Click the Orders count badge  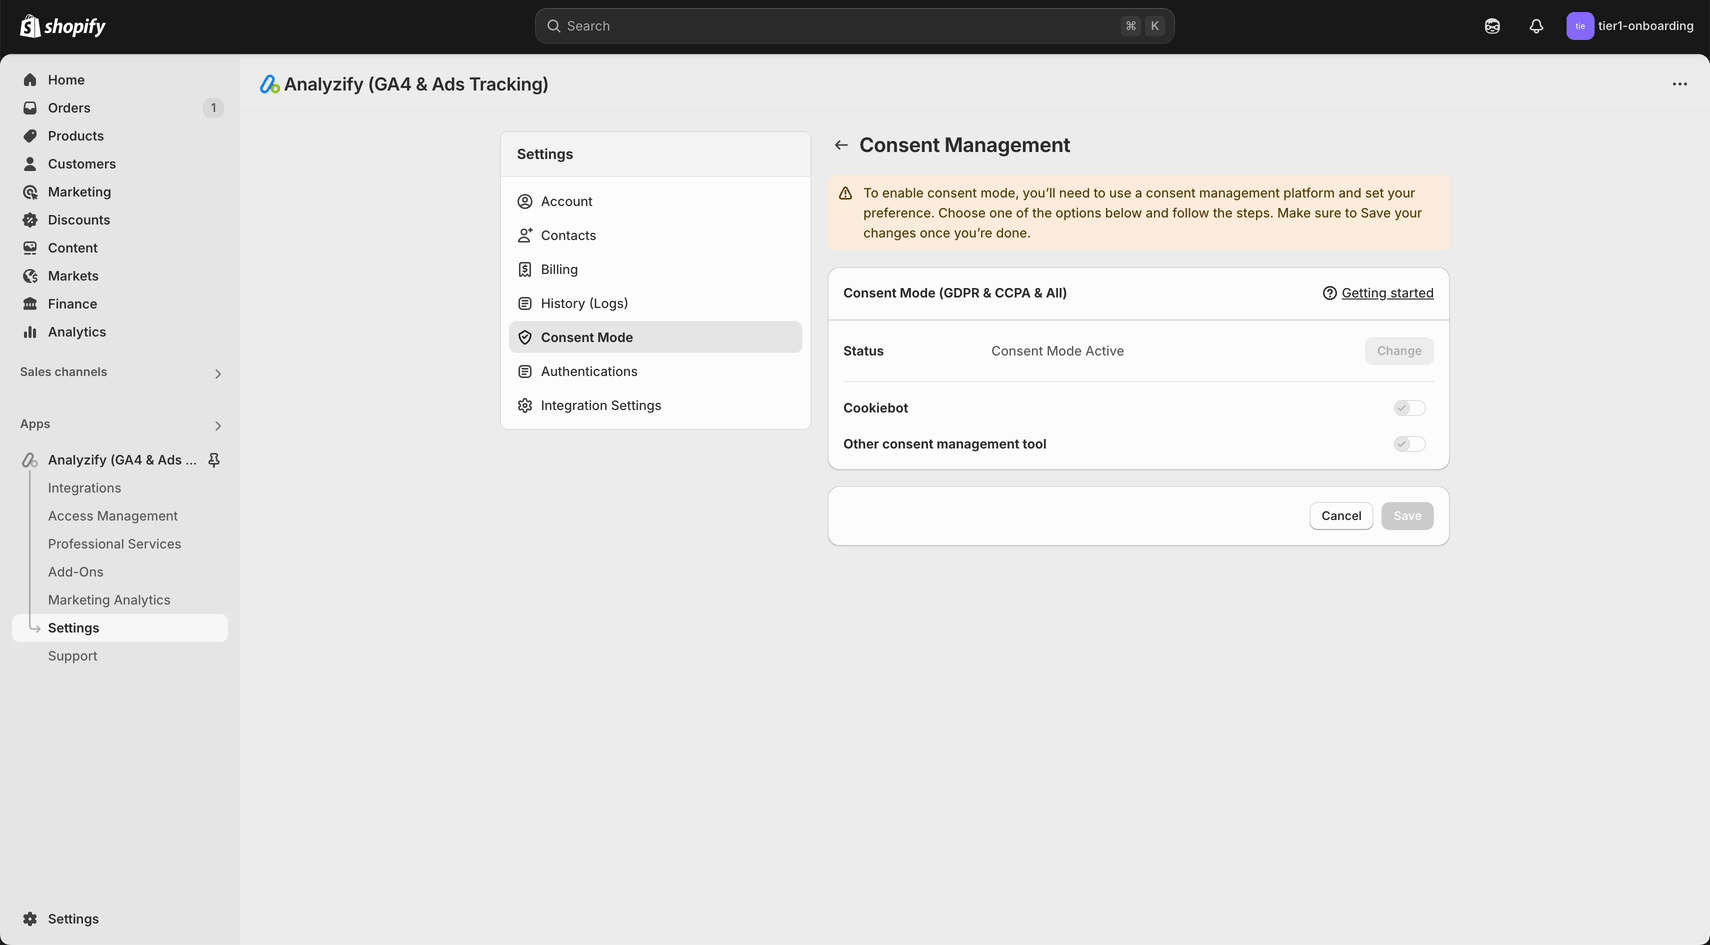(x=213, y=108)
